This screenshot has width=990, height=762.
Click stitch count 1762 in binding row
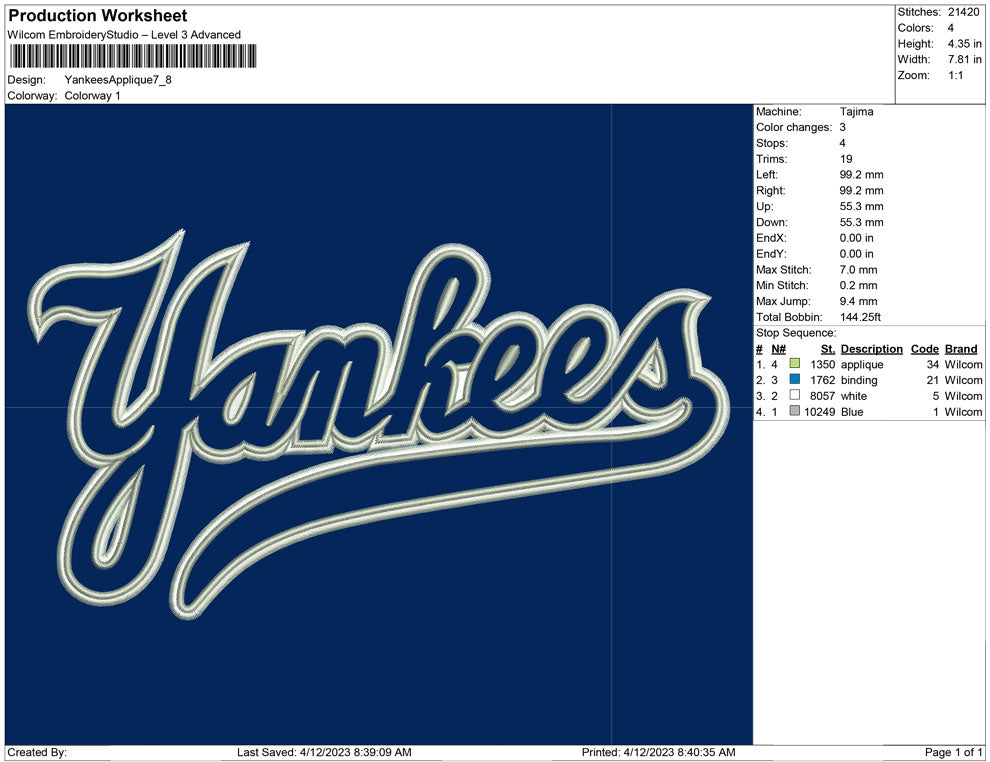(x=823, y=380)
